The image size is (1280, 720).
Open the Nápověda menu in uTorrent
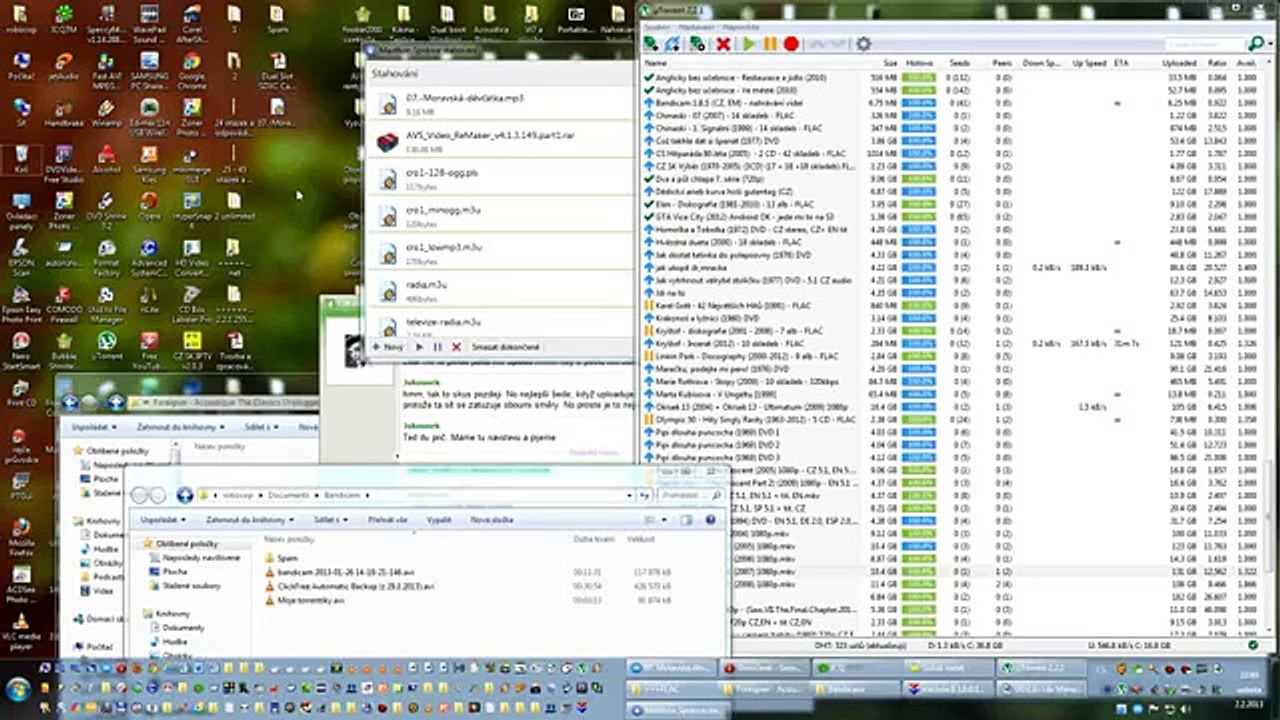740,26
